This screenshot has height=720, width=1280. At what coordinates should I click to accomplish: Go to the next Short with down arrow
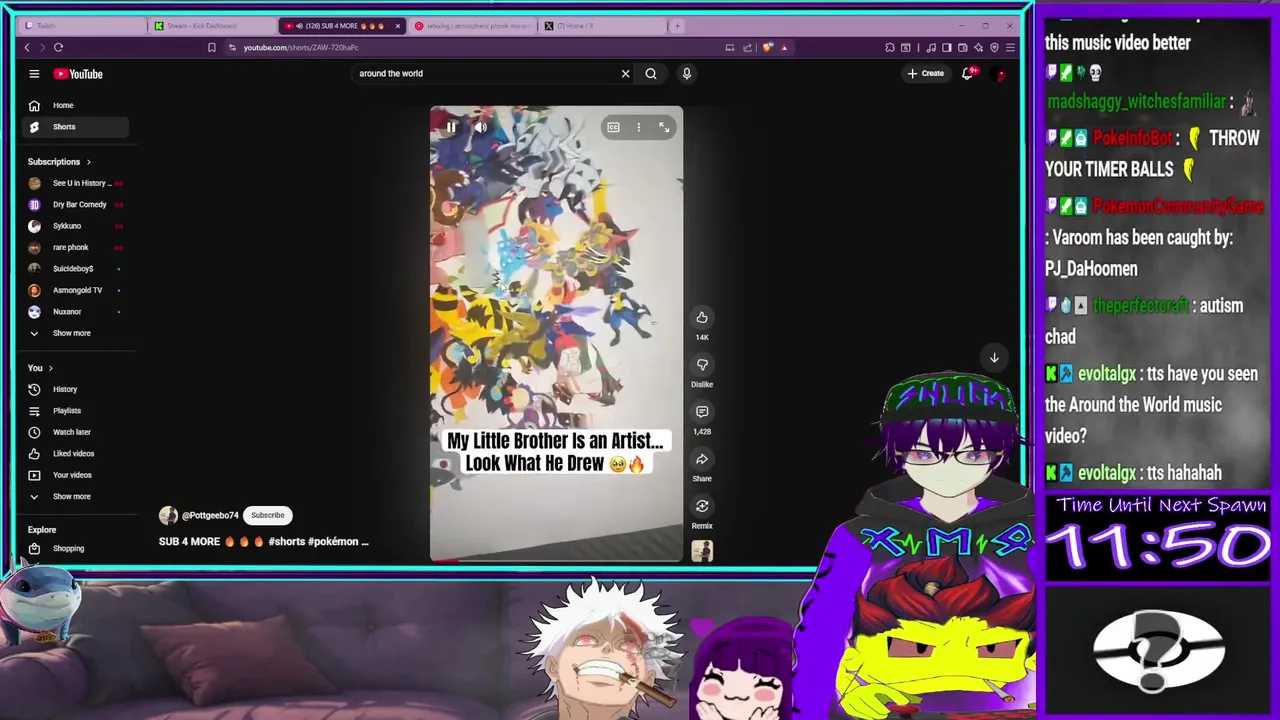994,357
